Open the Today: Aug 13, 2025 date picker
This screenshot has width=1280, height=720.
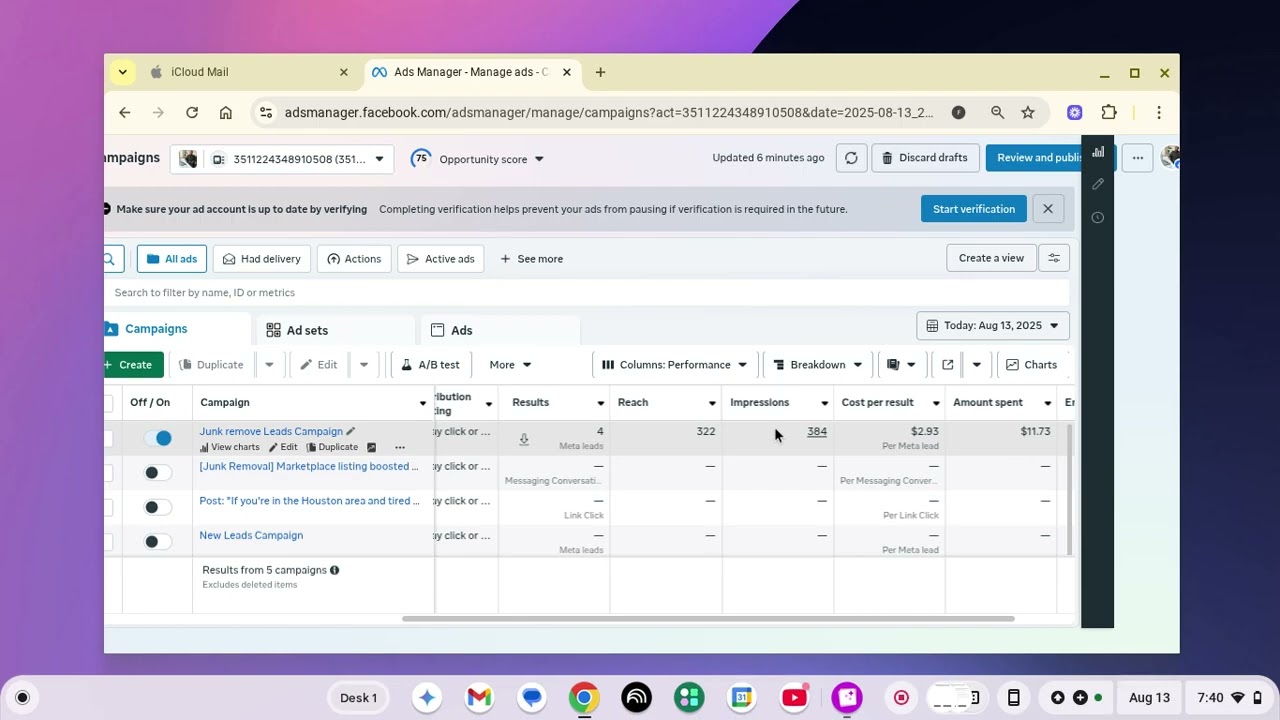pos(993,326)
